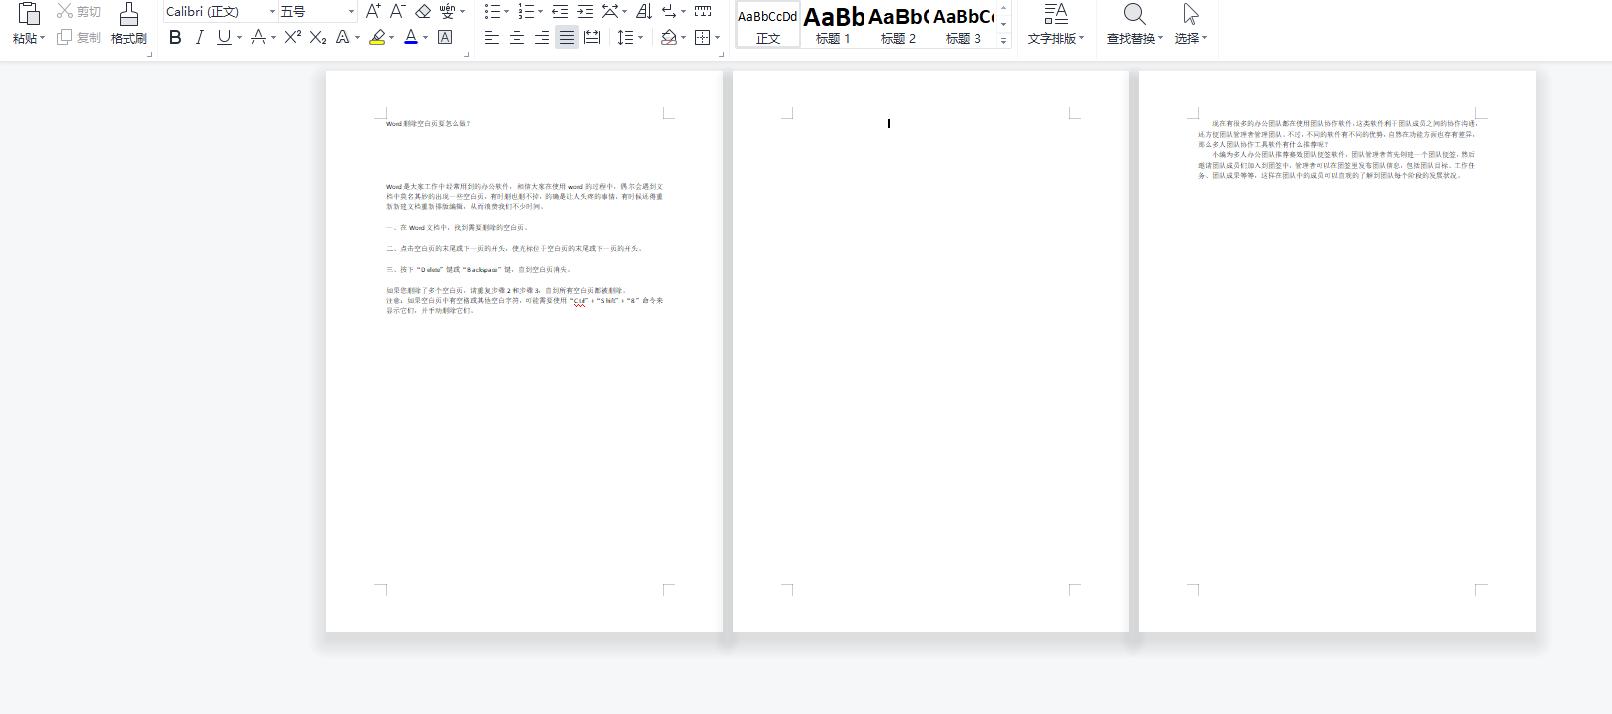1612x714 pixels.
Task: Click the tab stops ruler icon
Action: tap(703, 11)
